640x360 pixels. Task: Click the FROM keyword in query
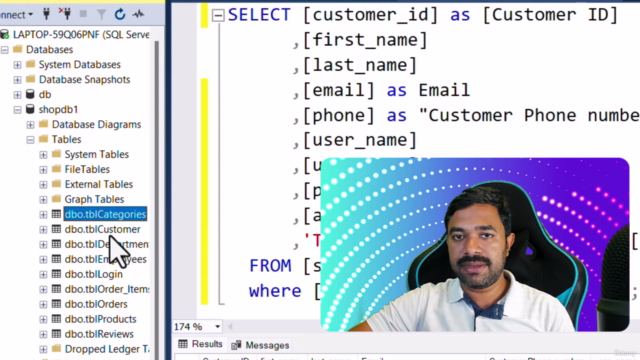pyautogui.click(x=270, y=266)
